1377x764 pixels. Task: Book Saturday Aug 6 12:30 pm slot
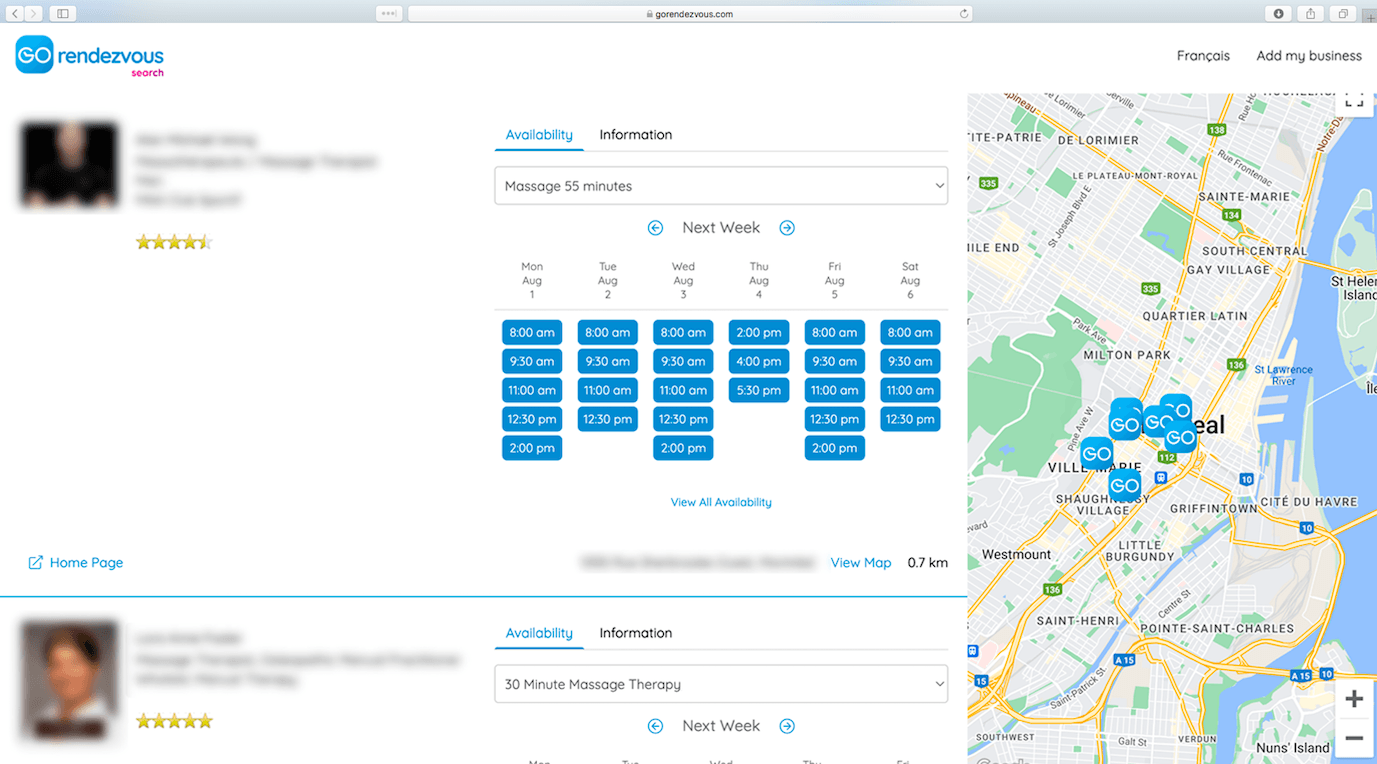click(x=910, y=419)
